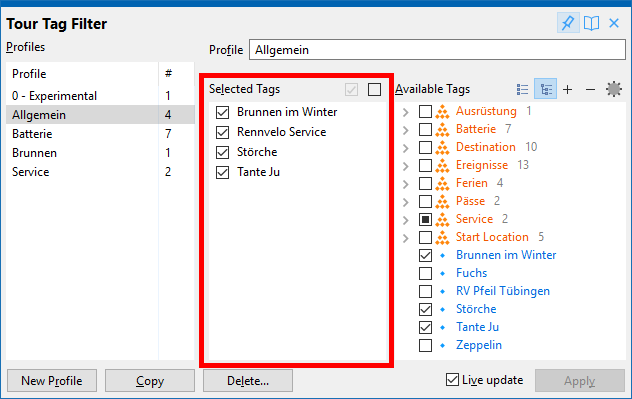Screen dimensions: 632x399
Task: Switch Available Tags to flat list view
Action: [522, 89]
